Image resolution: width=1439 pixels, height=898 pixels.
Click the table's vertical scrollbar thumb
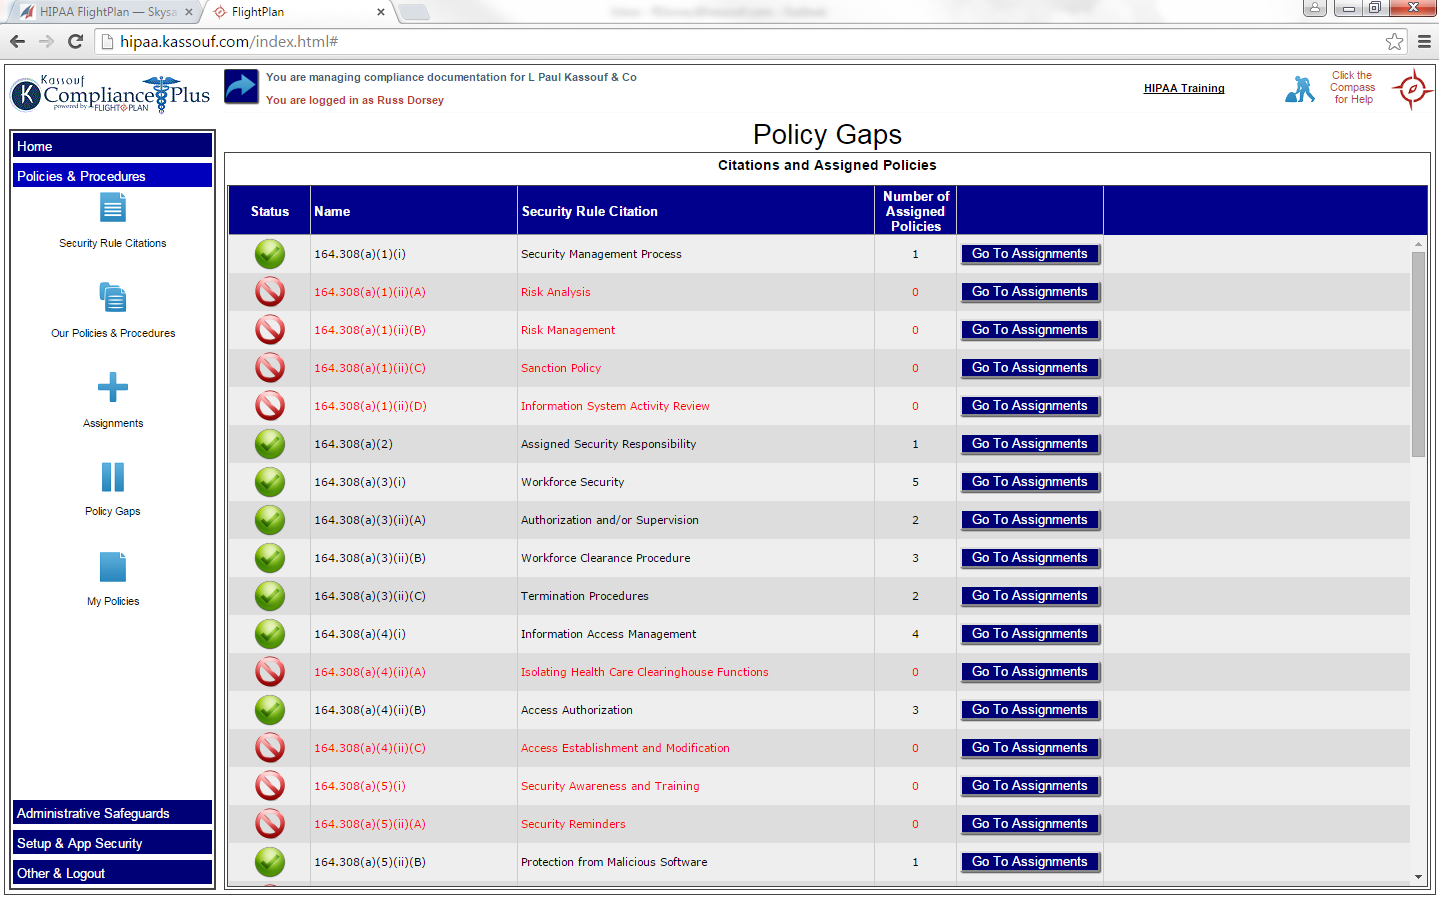1418,354
